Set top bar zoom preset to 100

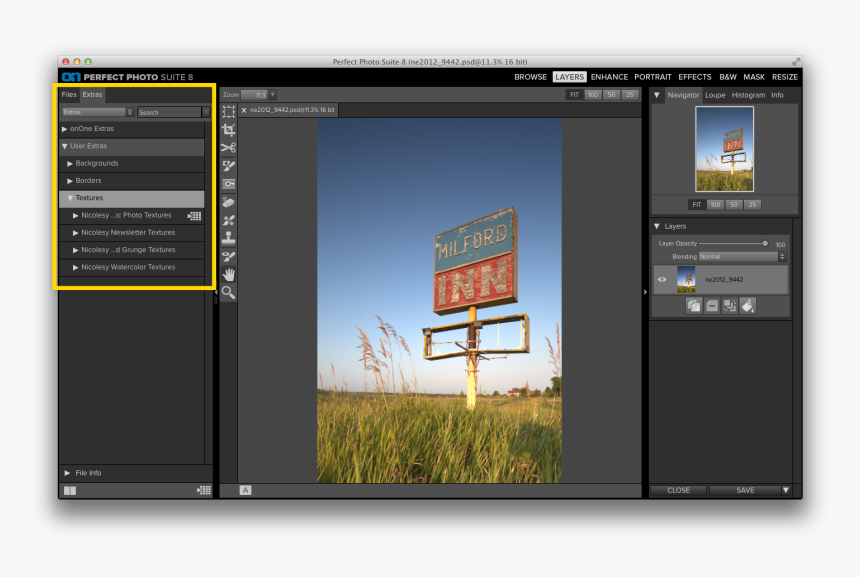pos(592,95)
